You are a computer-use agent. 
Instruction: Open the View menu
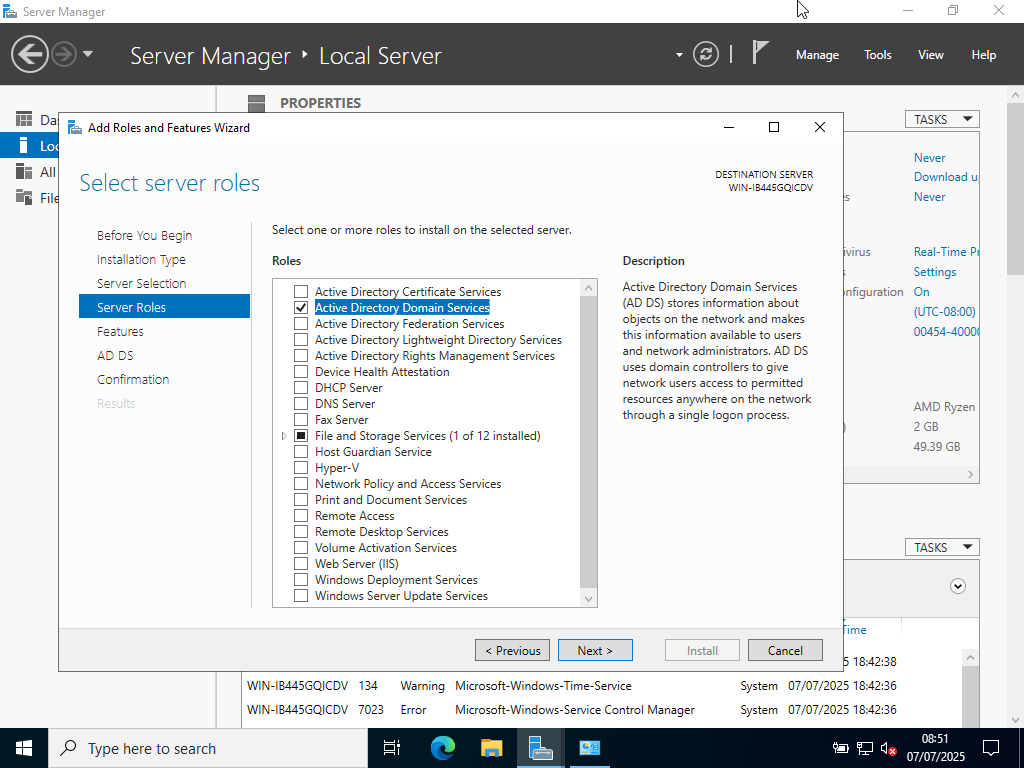(931, 55)
